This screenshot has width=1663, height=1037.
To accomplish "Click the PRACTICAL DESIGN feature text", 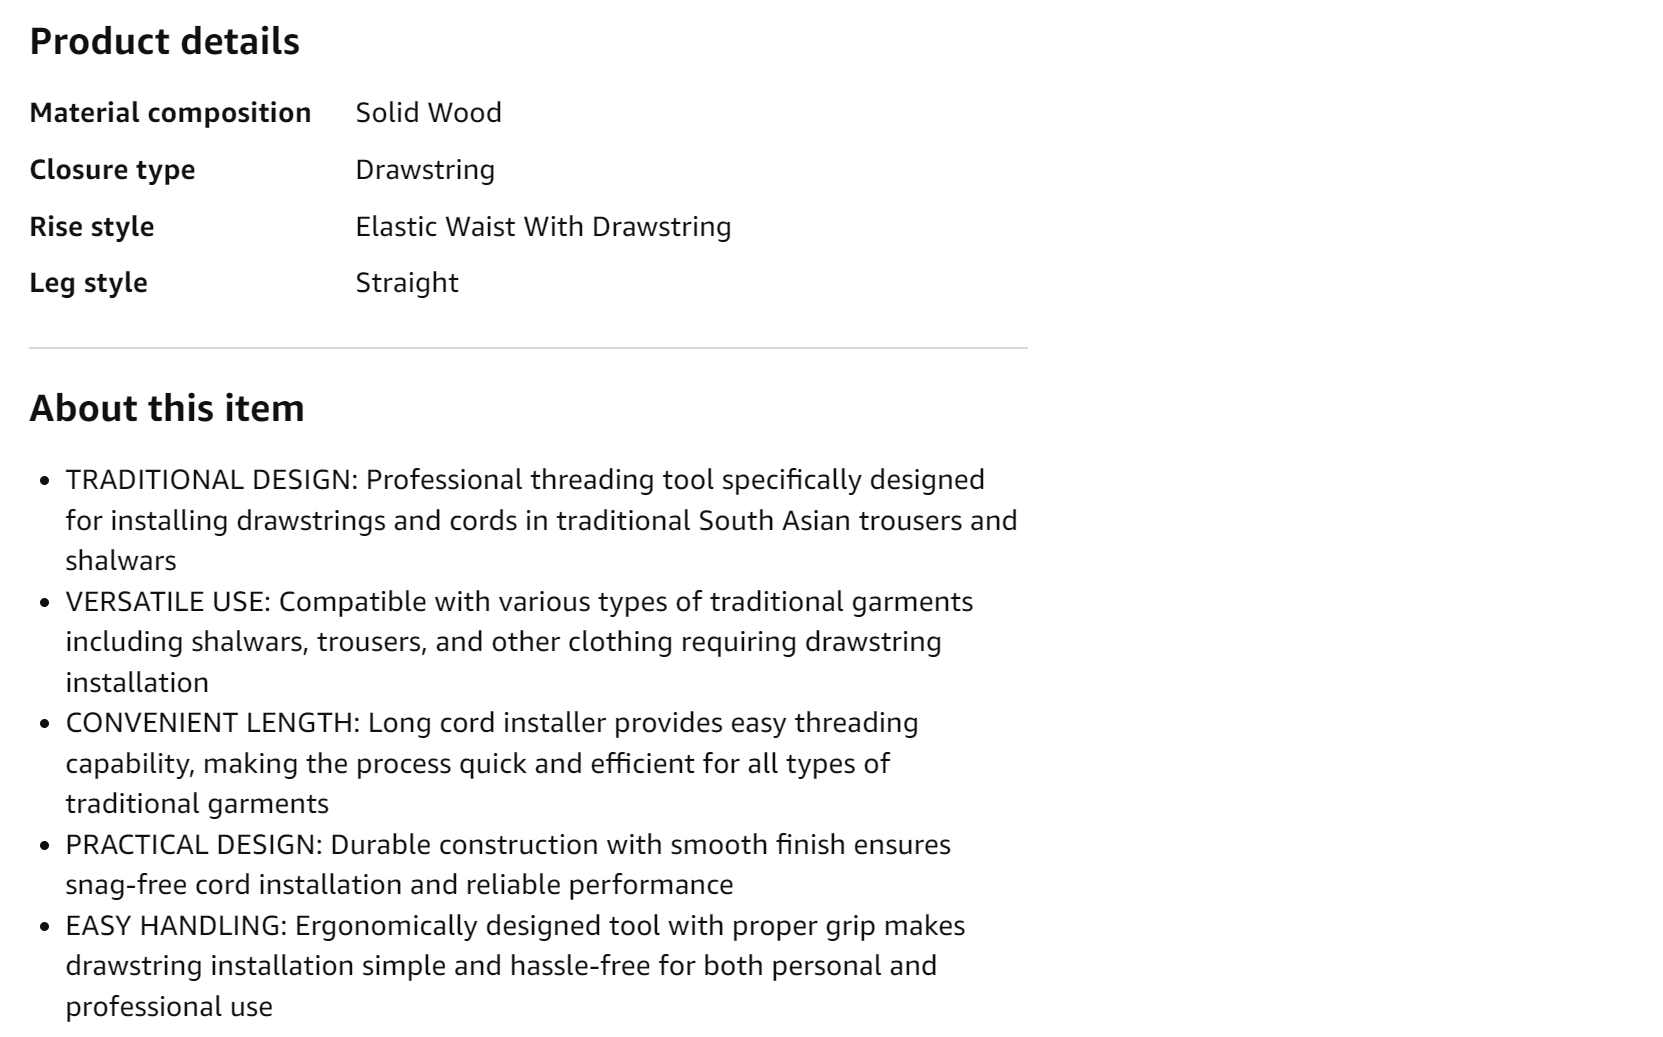I will click(507, 865).
